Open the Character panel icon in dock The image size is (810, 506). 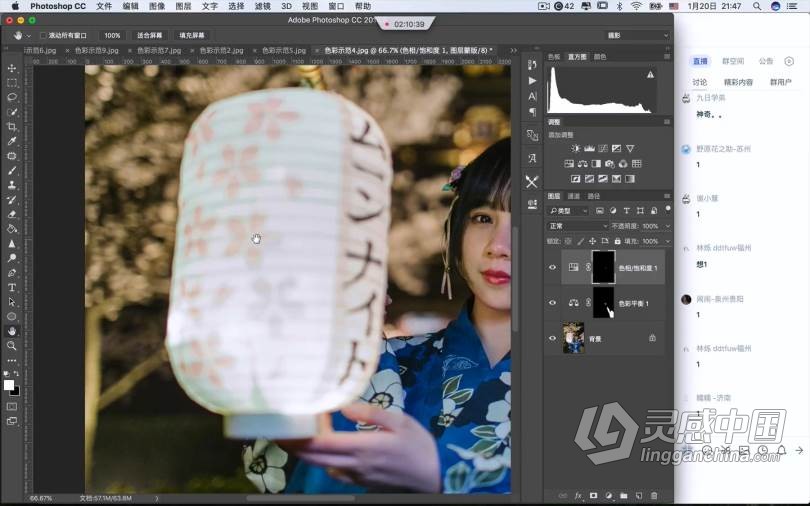click(532, 96)
